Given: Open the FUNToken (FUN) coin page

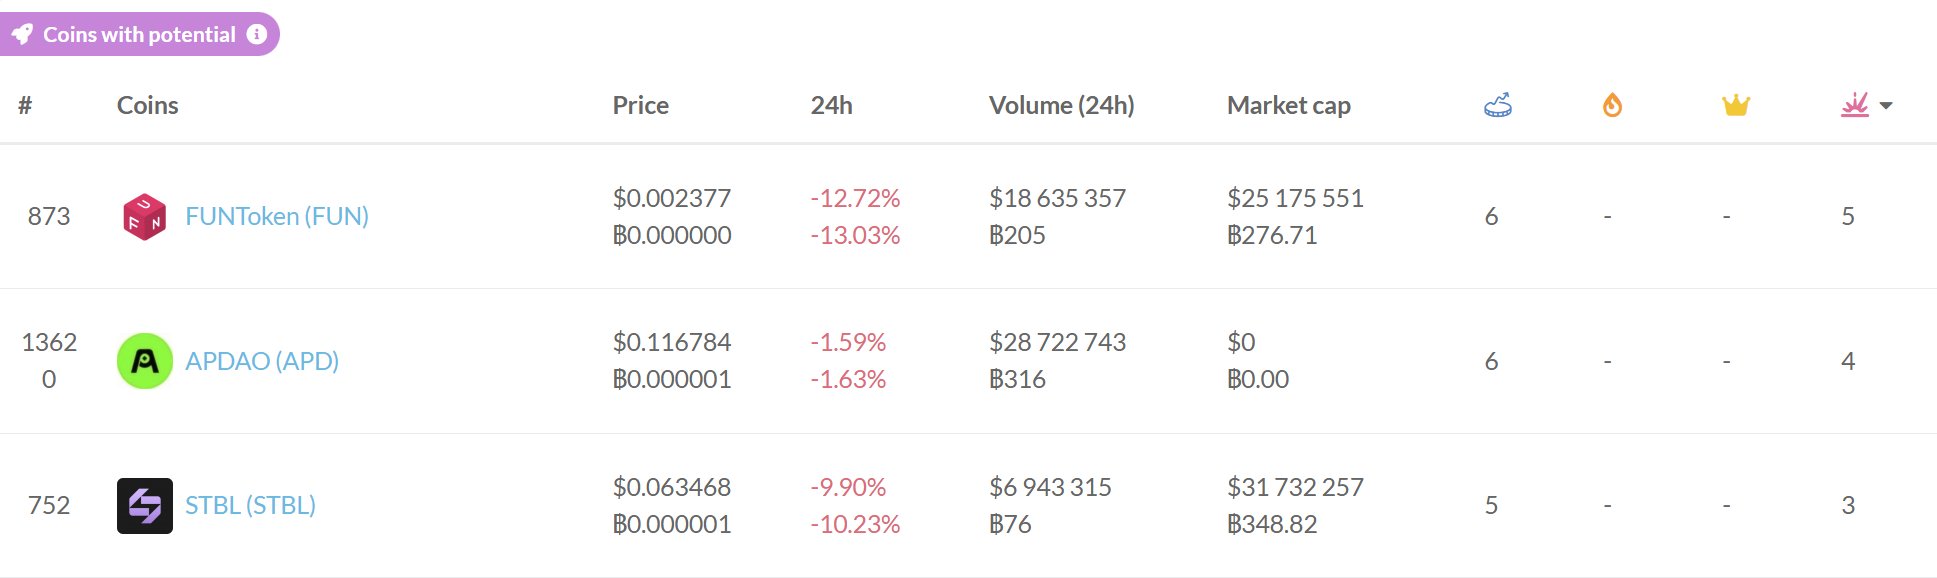Looking at the screenshot, I should pyautogui.click(x=277, y=216).
